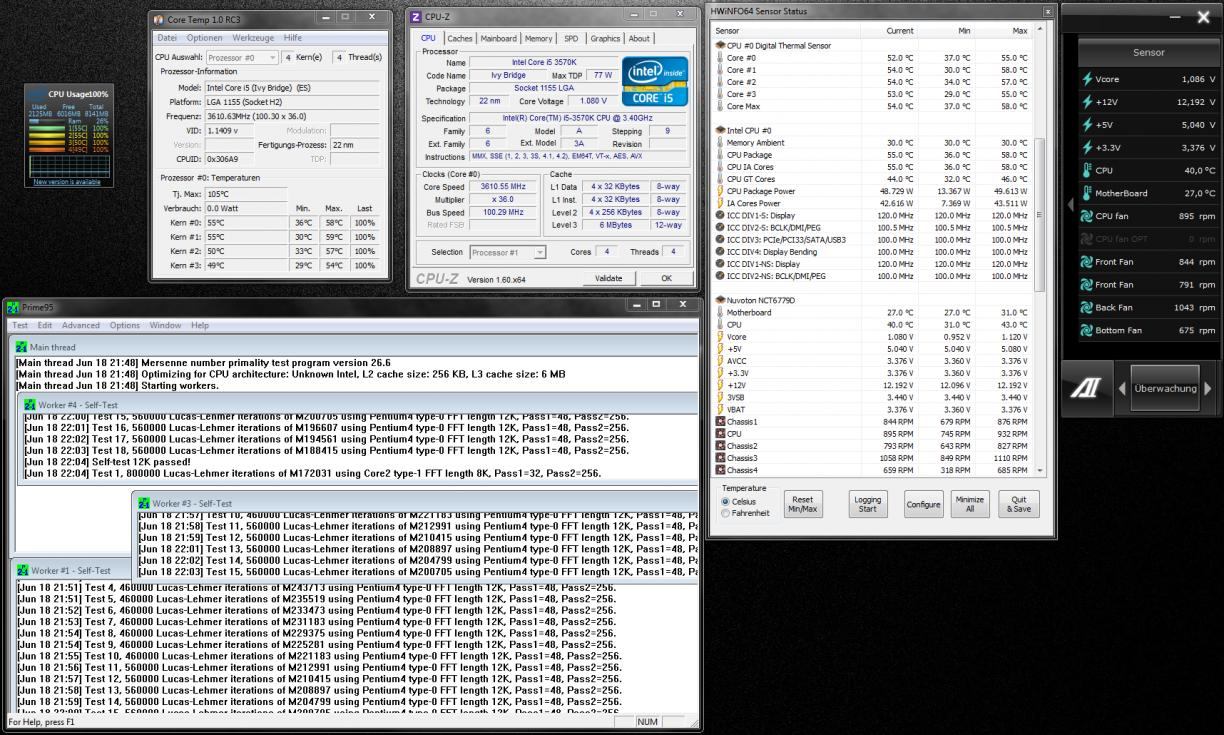Open the Selection processor dropdown in CPU-Z

[x=508, y=252]
